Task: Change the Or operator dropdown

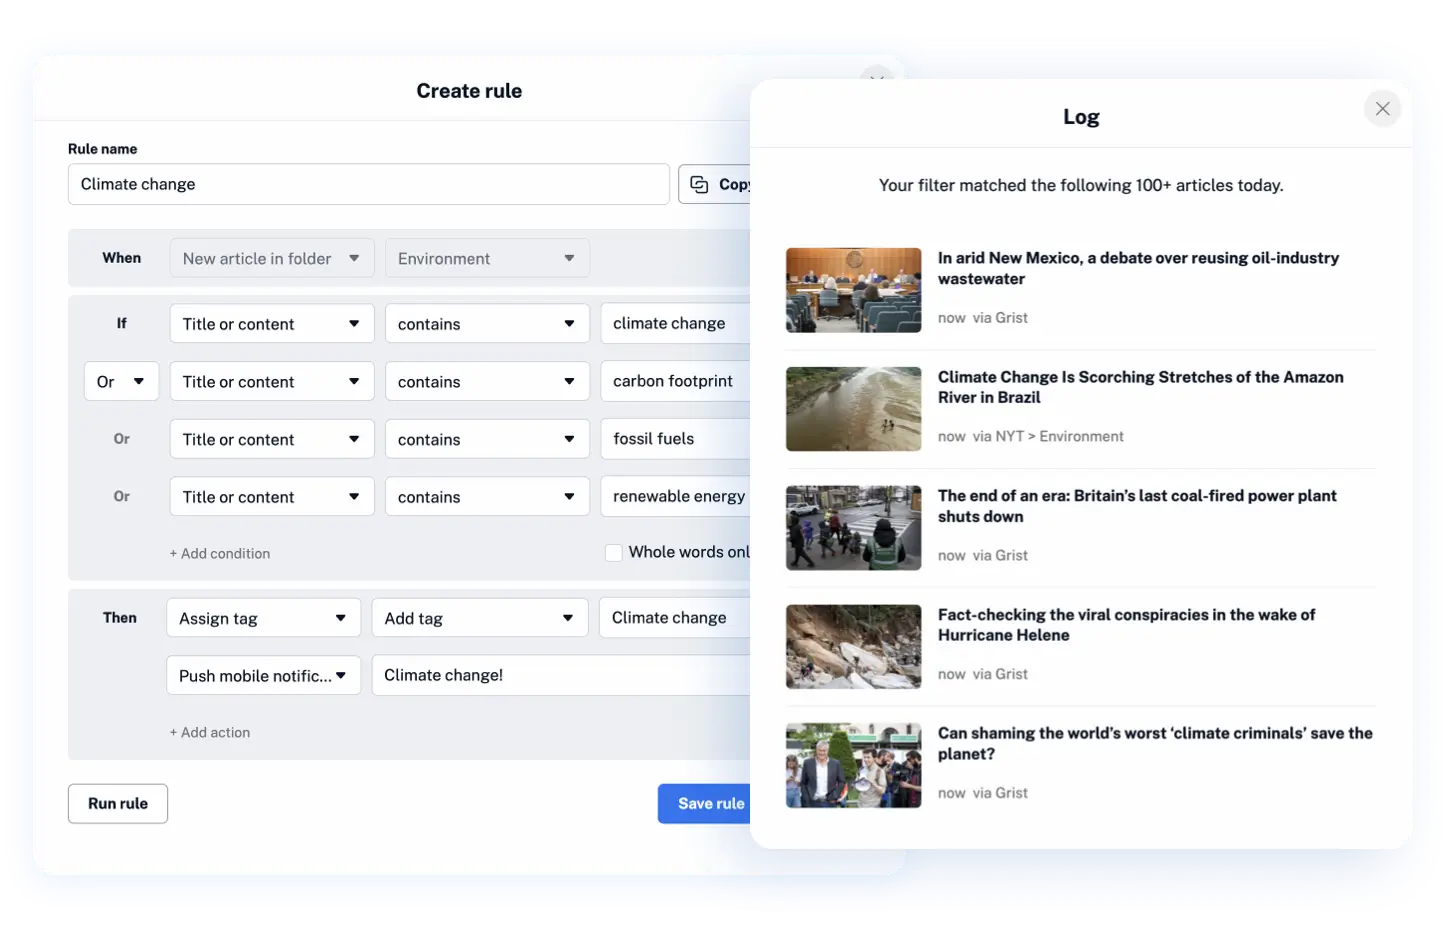Action: (x=121, y=382)
